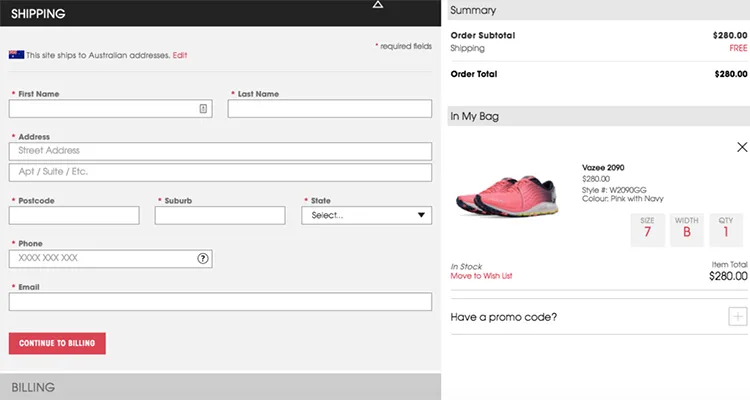Select the Postcode input box
The height and width of the screenshot is (400, 750).
point(74,215)
